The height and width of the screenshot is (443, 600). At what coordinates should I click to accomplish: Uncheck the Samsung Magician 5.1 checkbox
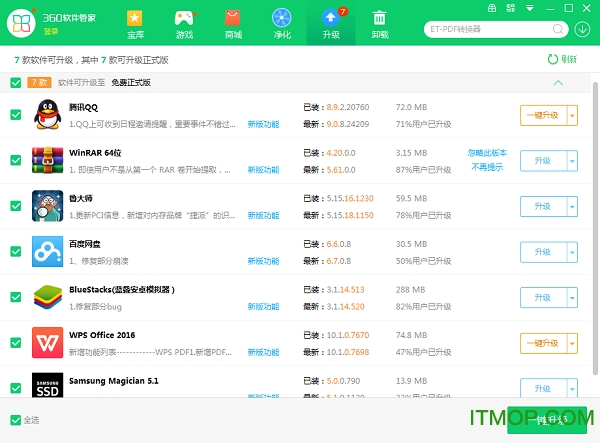pyautogui.click(x=16, y=388)
